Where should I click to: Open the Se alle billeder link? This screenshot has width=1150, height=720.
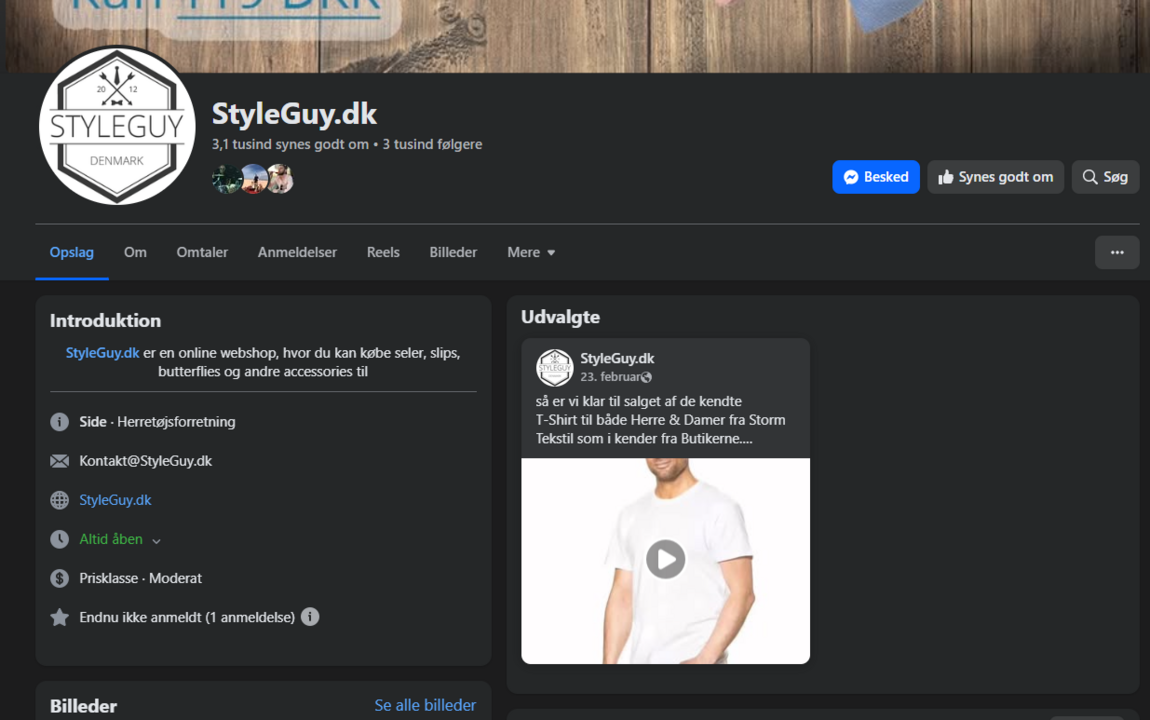point(425,705)
